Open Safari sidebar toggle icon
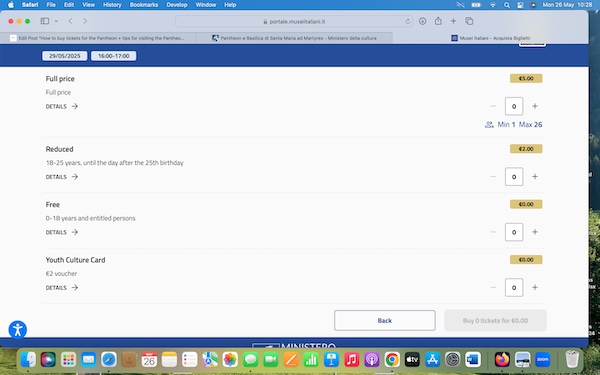 coord(45,21)
